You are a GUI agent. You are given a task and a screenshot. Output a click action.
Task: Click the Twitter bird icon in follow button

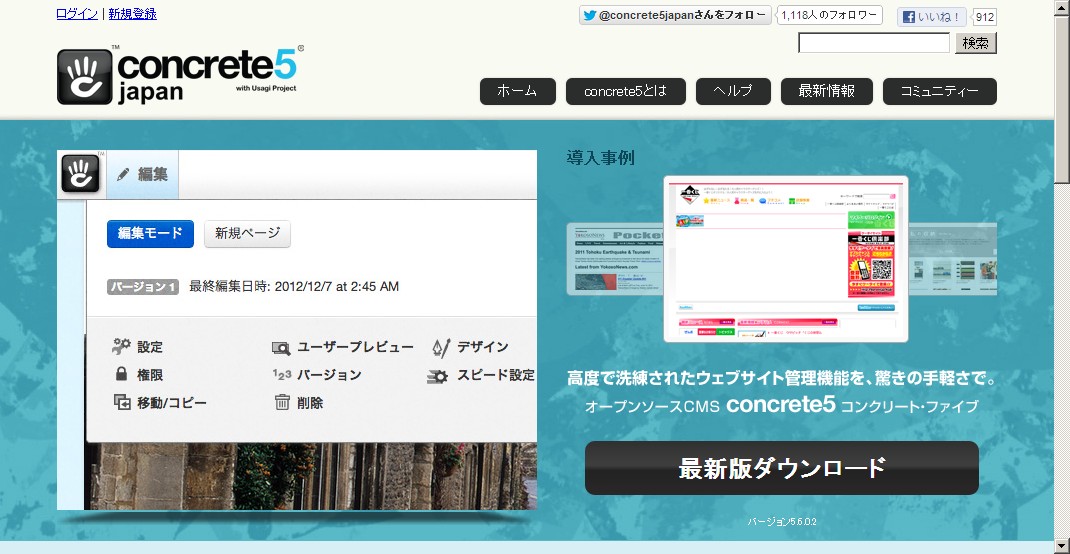click(x=589, y=16)
